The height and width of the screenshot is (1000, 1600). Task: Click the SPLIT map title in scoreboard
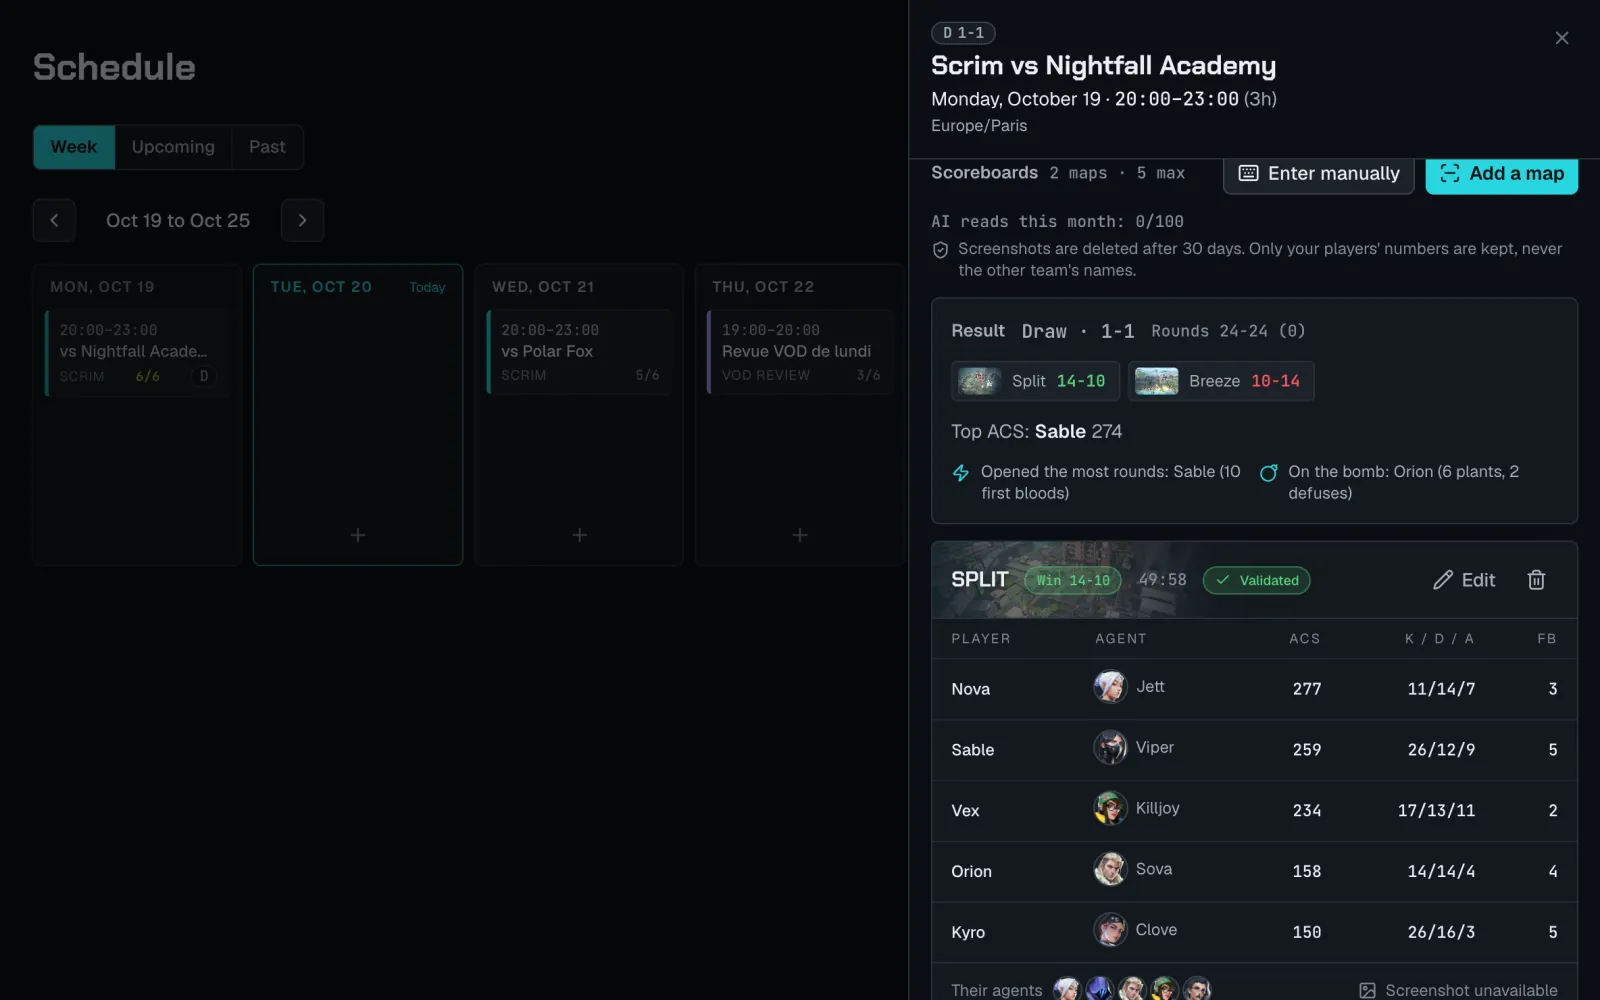[980, 580]
